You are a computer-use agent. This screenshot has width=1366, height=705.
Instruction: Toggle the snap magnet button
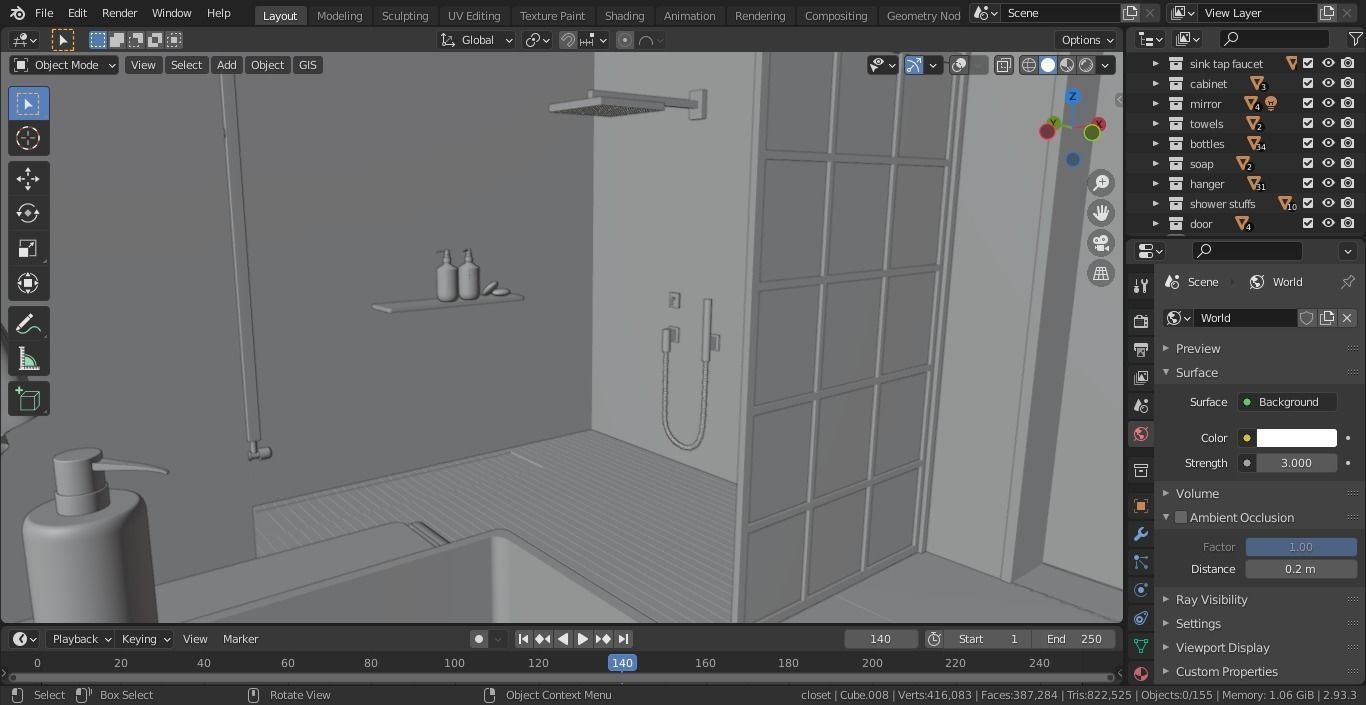pos(567,40)
